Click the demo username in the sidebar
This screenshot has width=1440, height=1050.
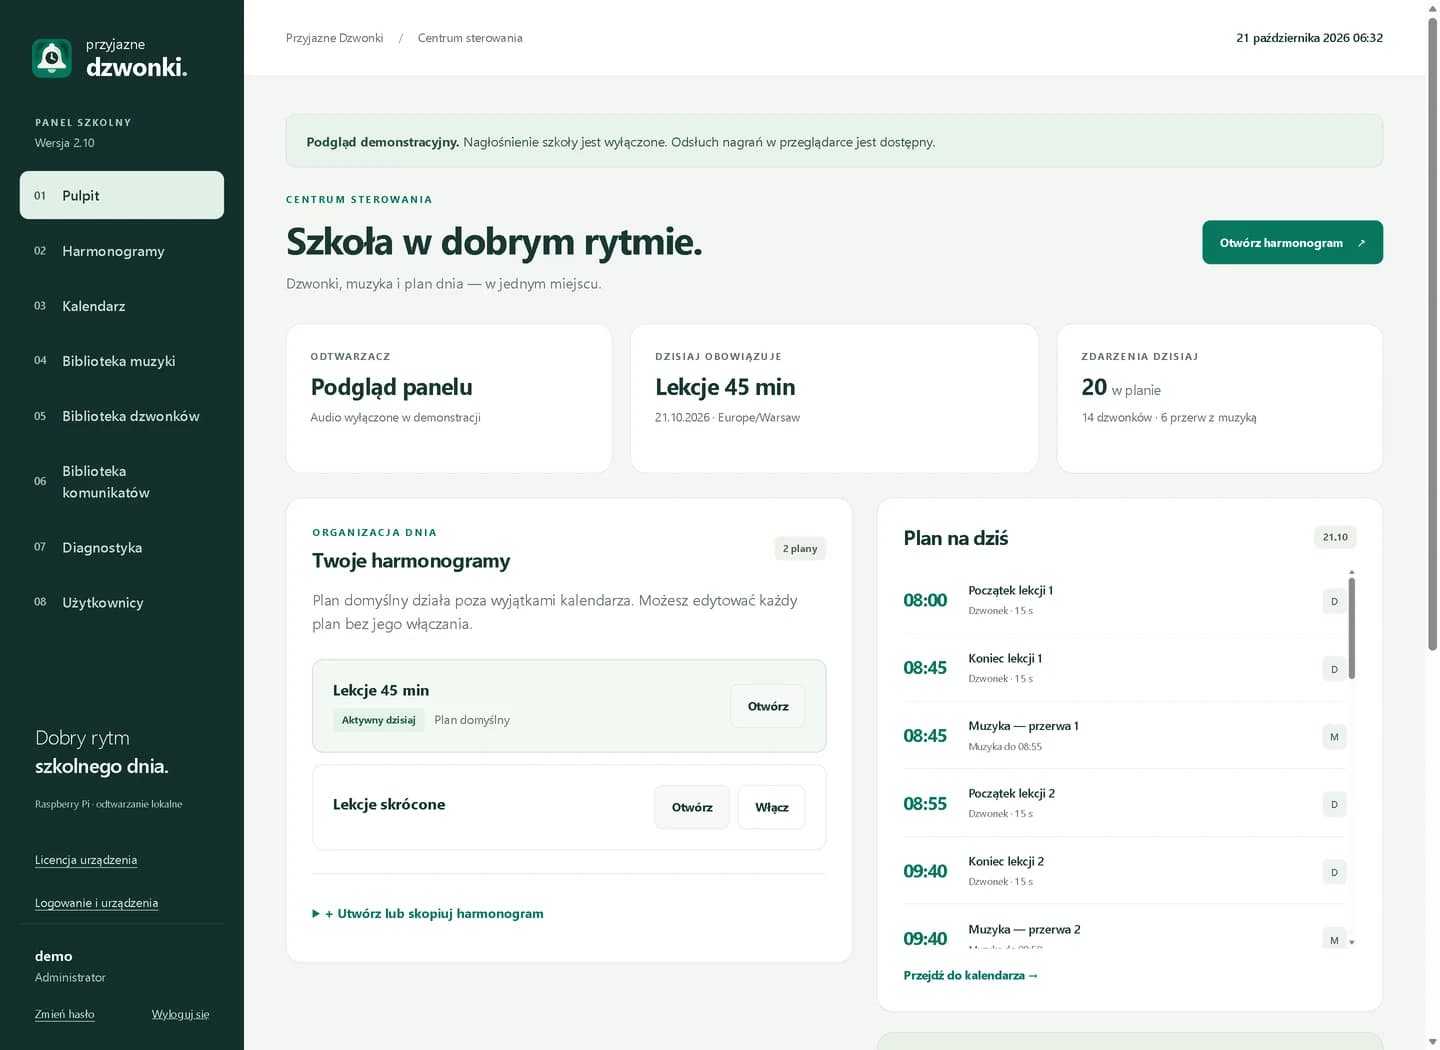tap(54, 956)
